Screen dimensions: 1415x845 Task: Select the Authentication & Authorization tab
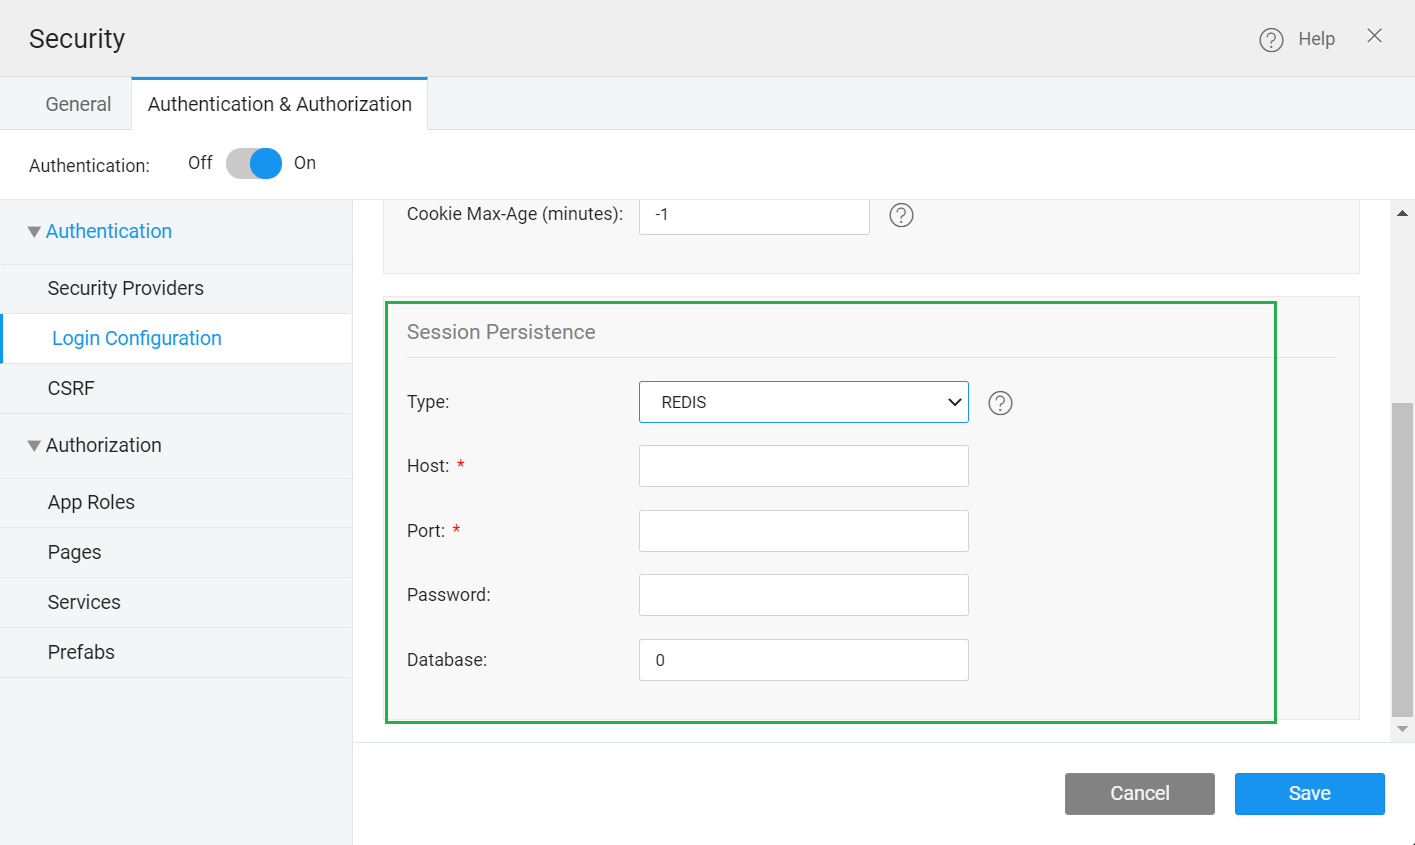[279, 103]
